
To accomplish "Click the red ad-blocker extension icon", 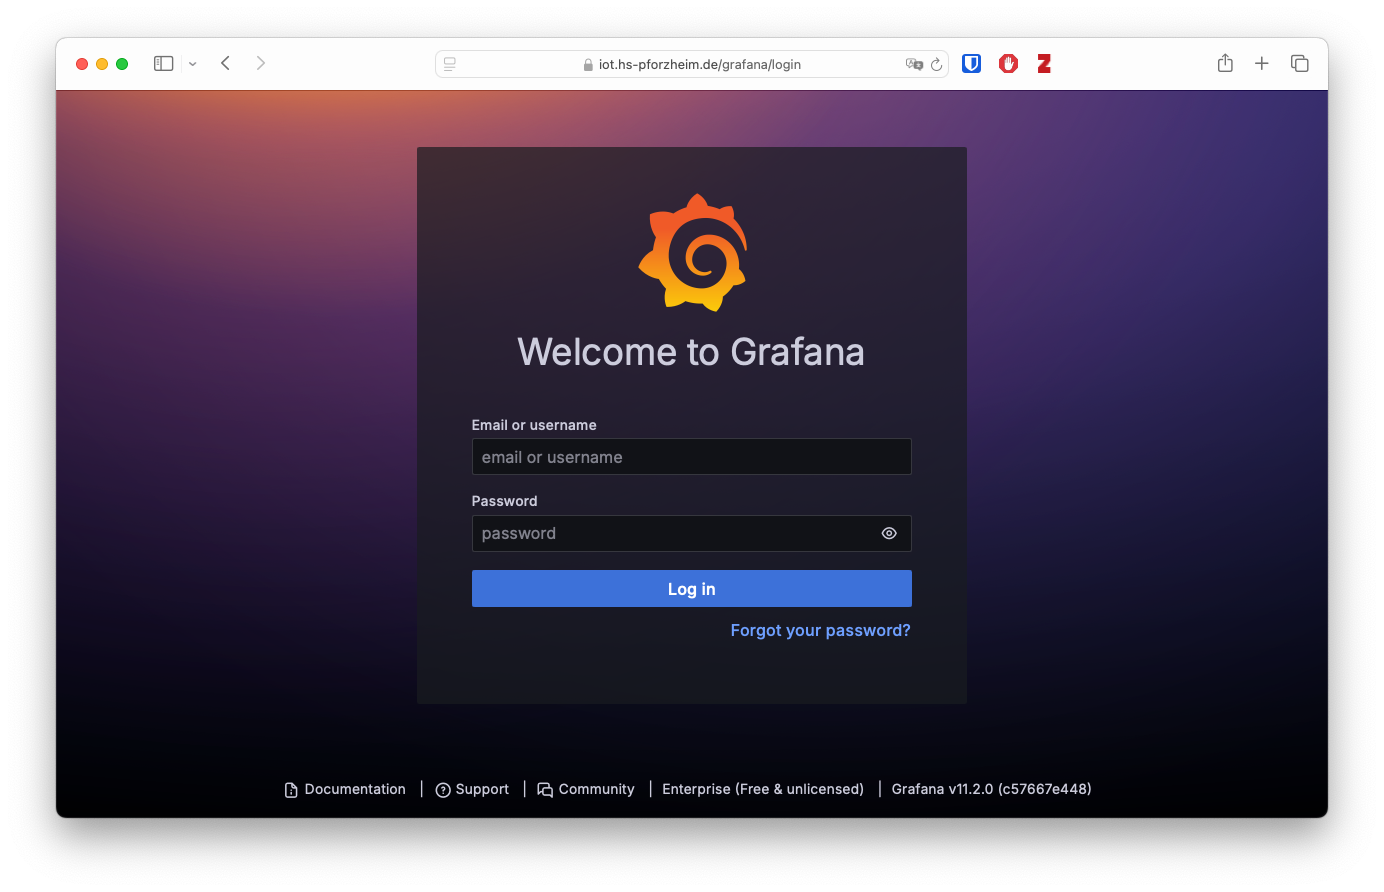I will click(1008, 63).
